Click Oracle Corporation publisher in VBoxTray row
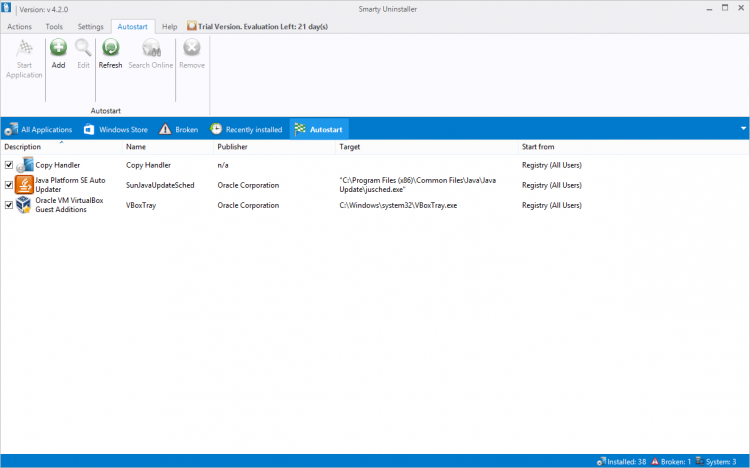The image size is (750, 468). (x=248, y=205)
